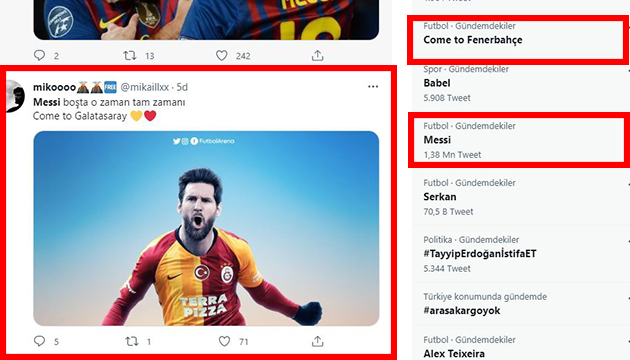Click the bold Messi keyword in tweet text
Screen dimensions: 630x360
[x=47, y=102]
